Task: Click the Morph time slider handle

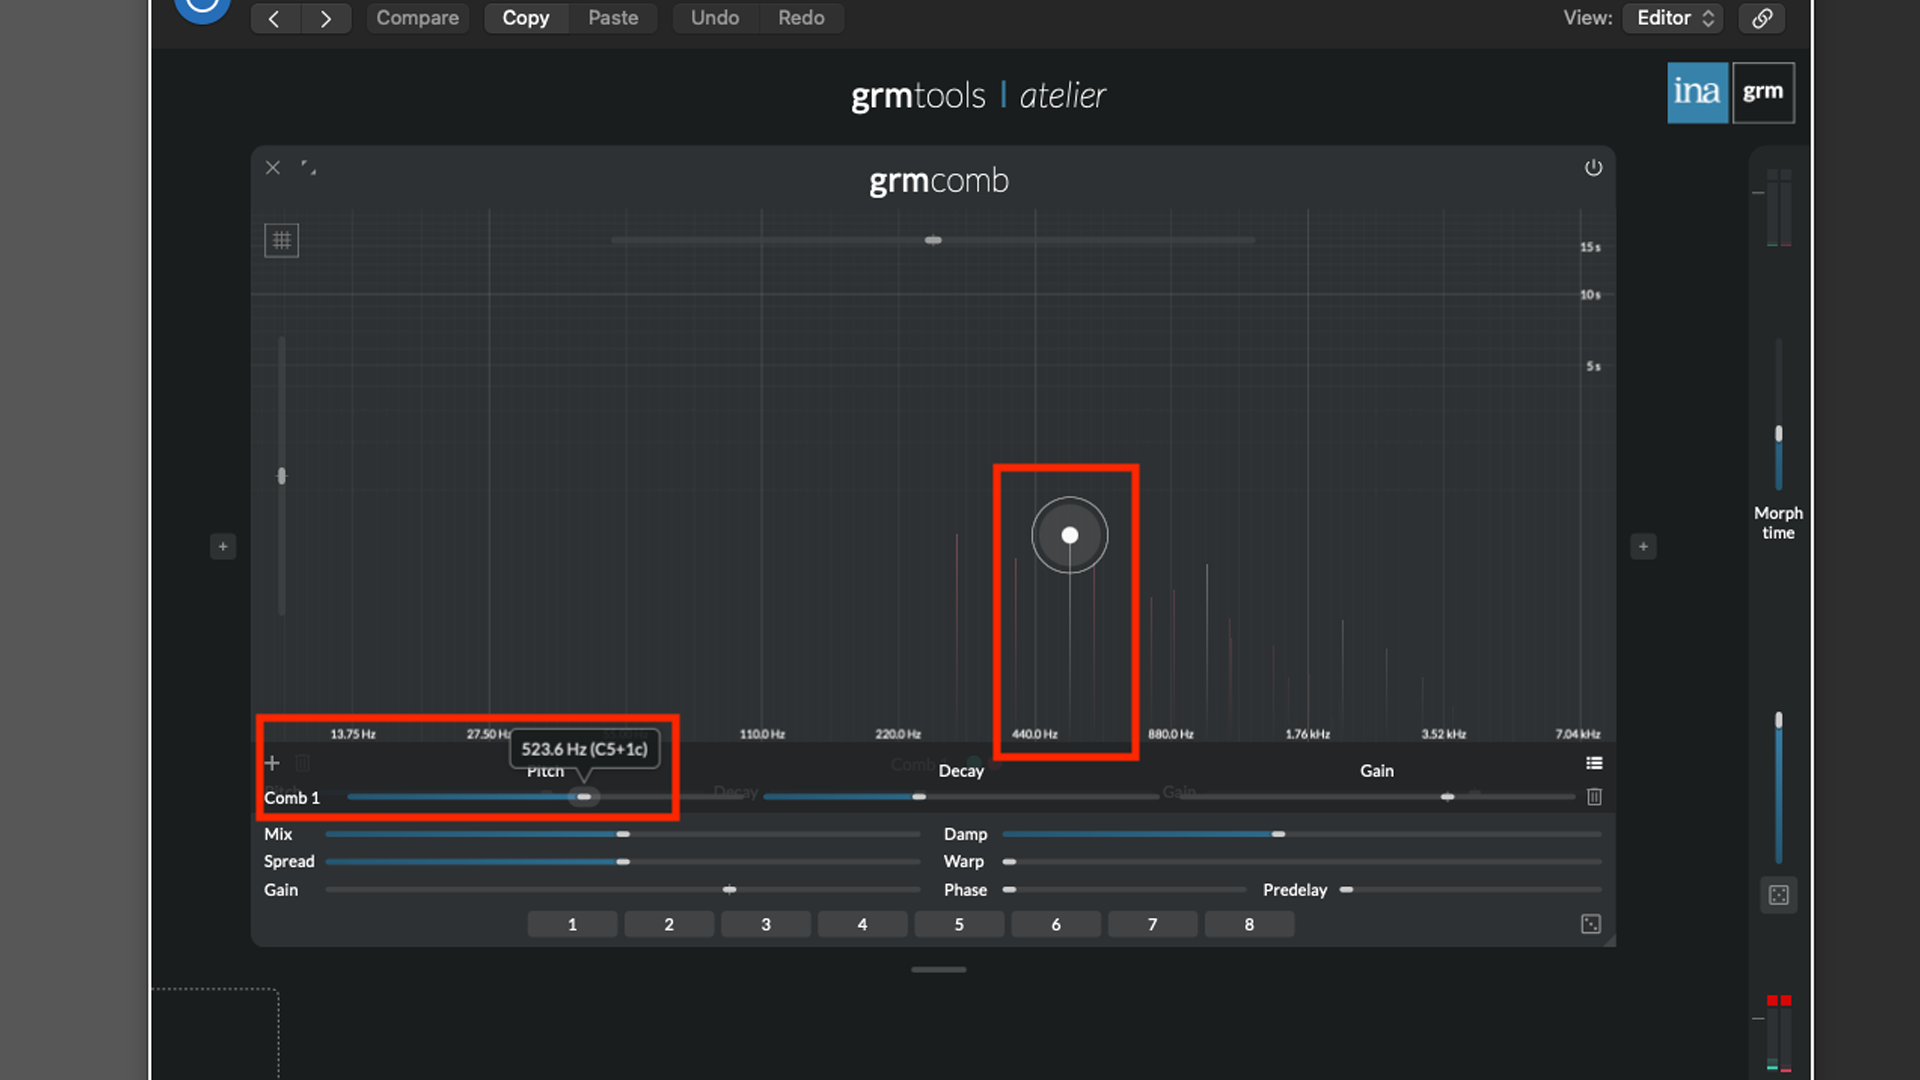Action: tap(1779, 434)
